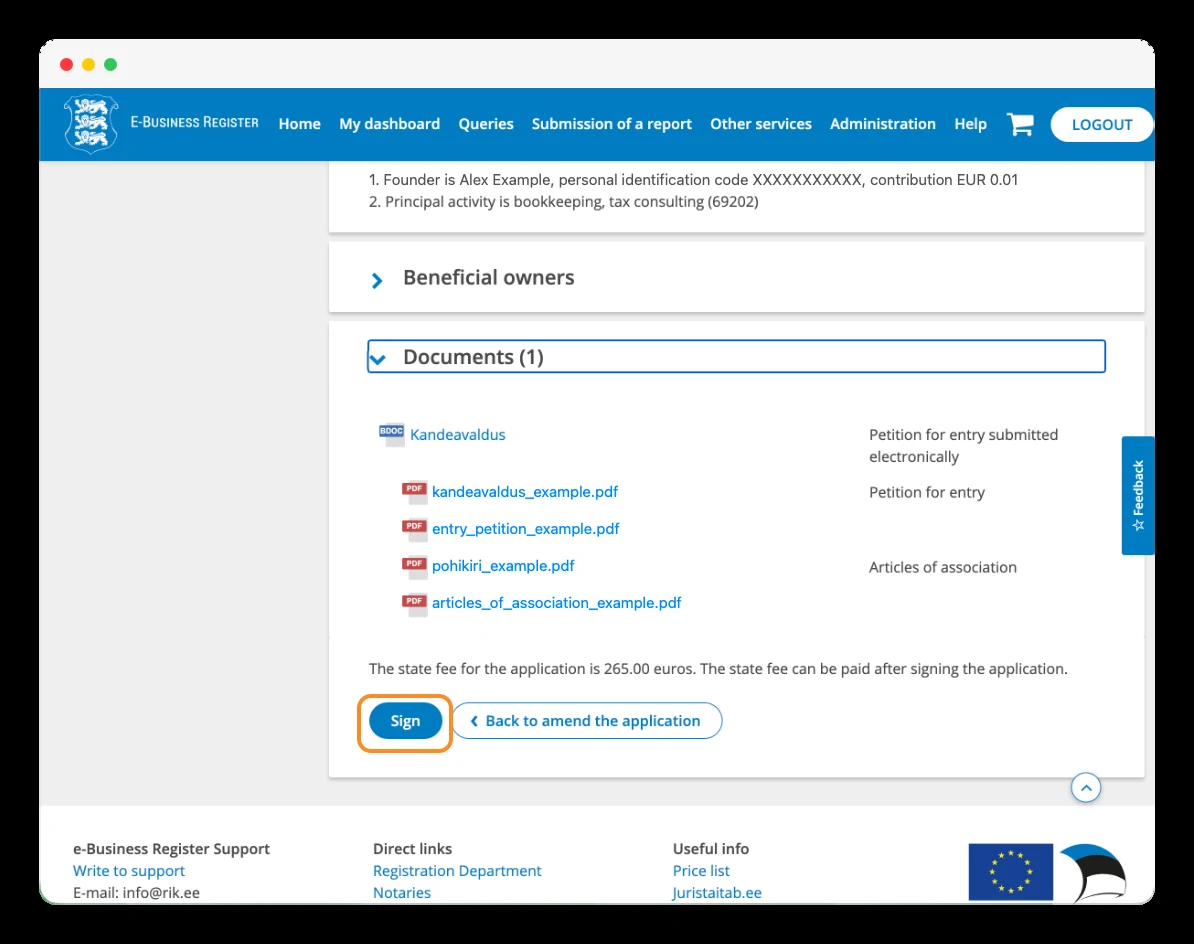Click the 'Useful info' footer heading

[710, 849]
